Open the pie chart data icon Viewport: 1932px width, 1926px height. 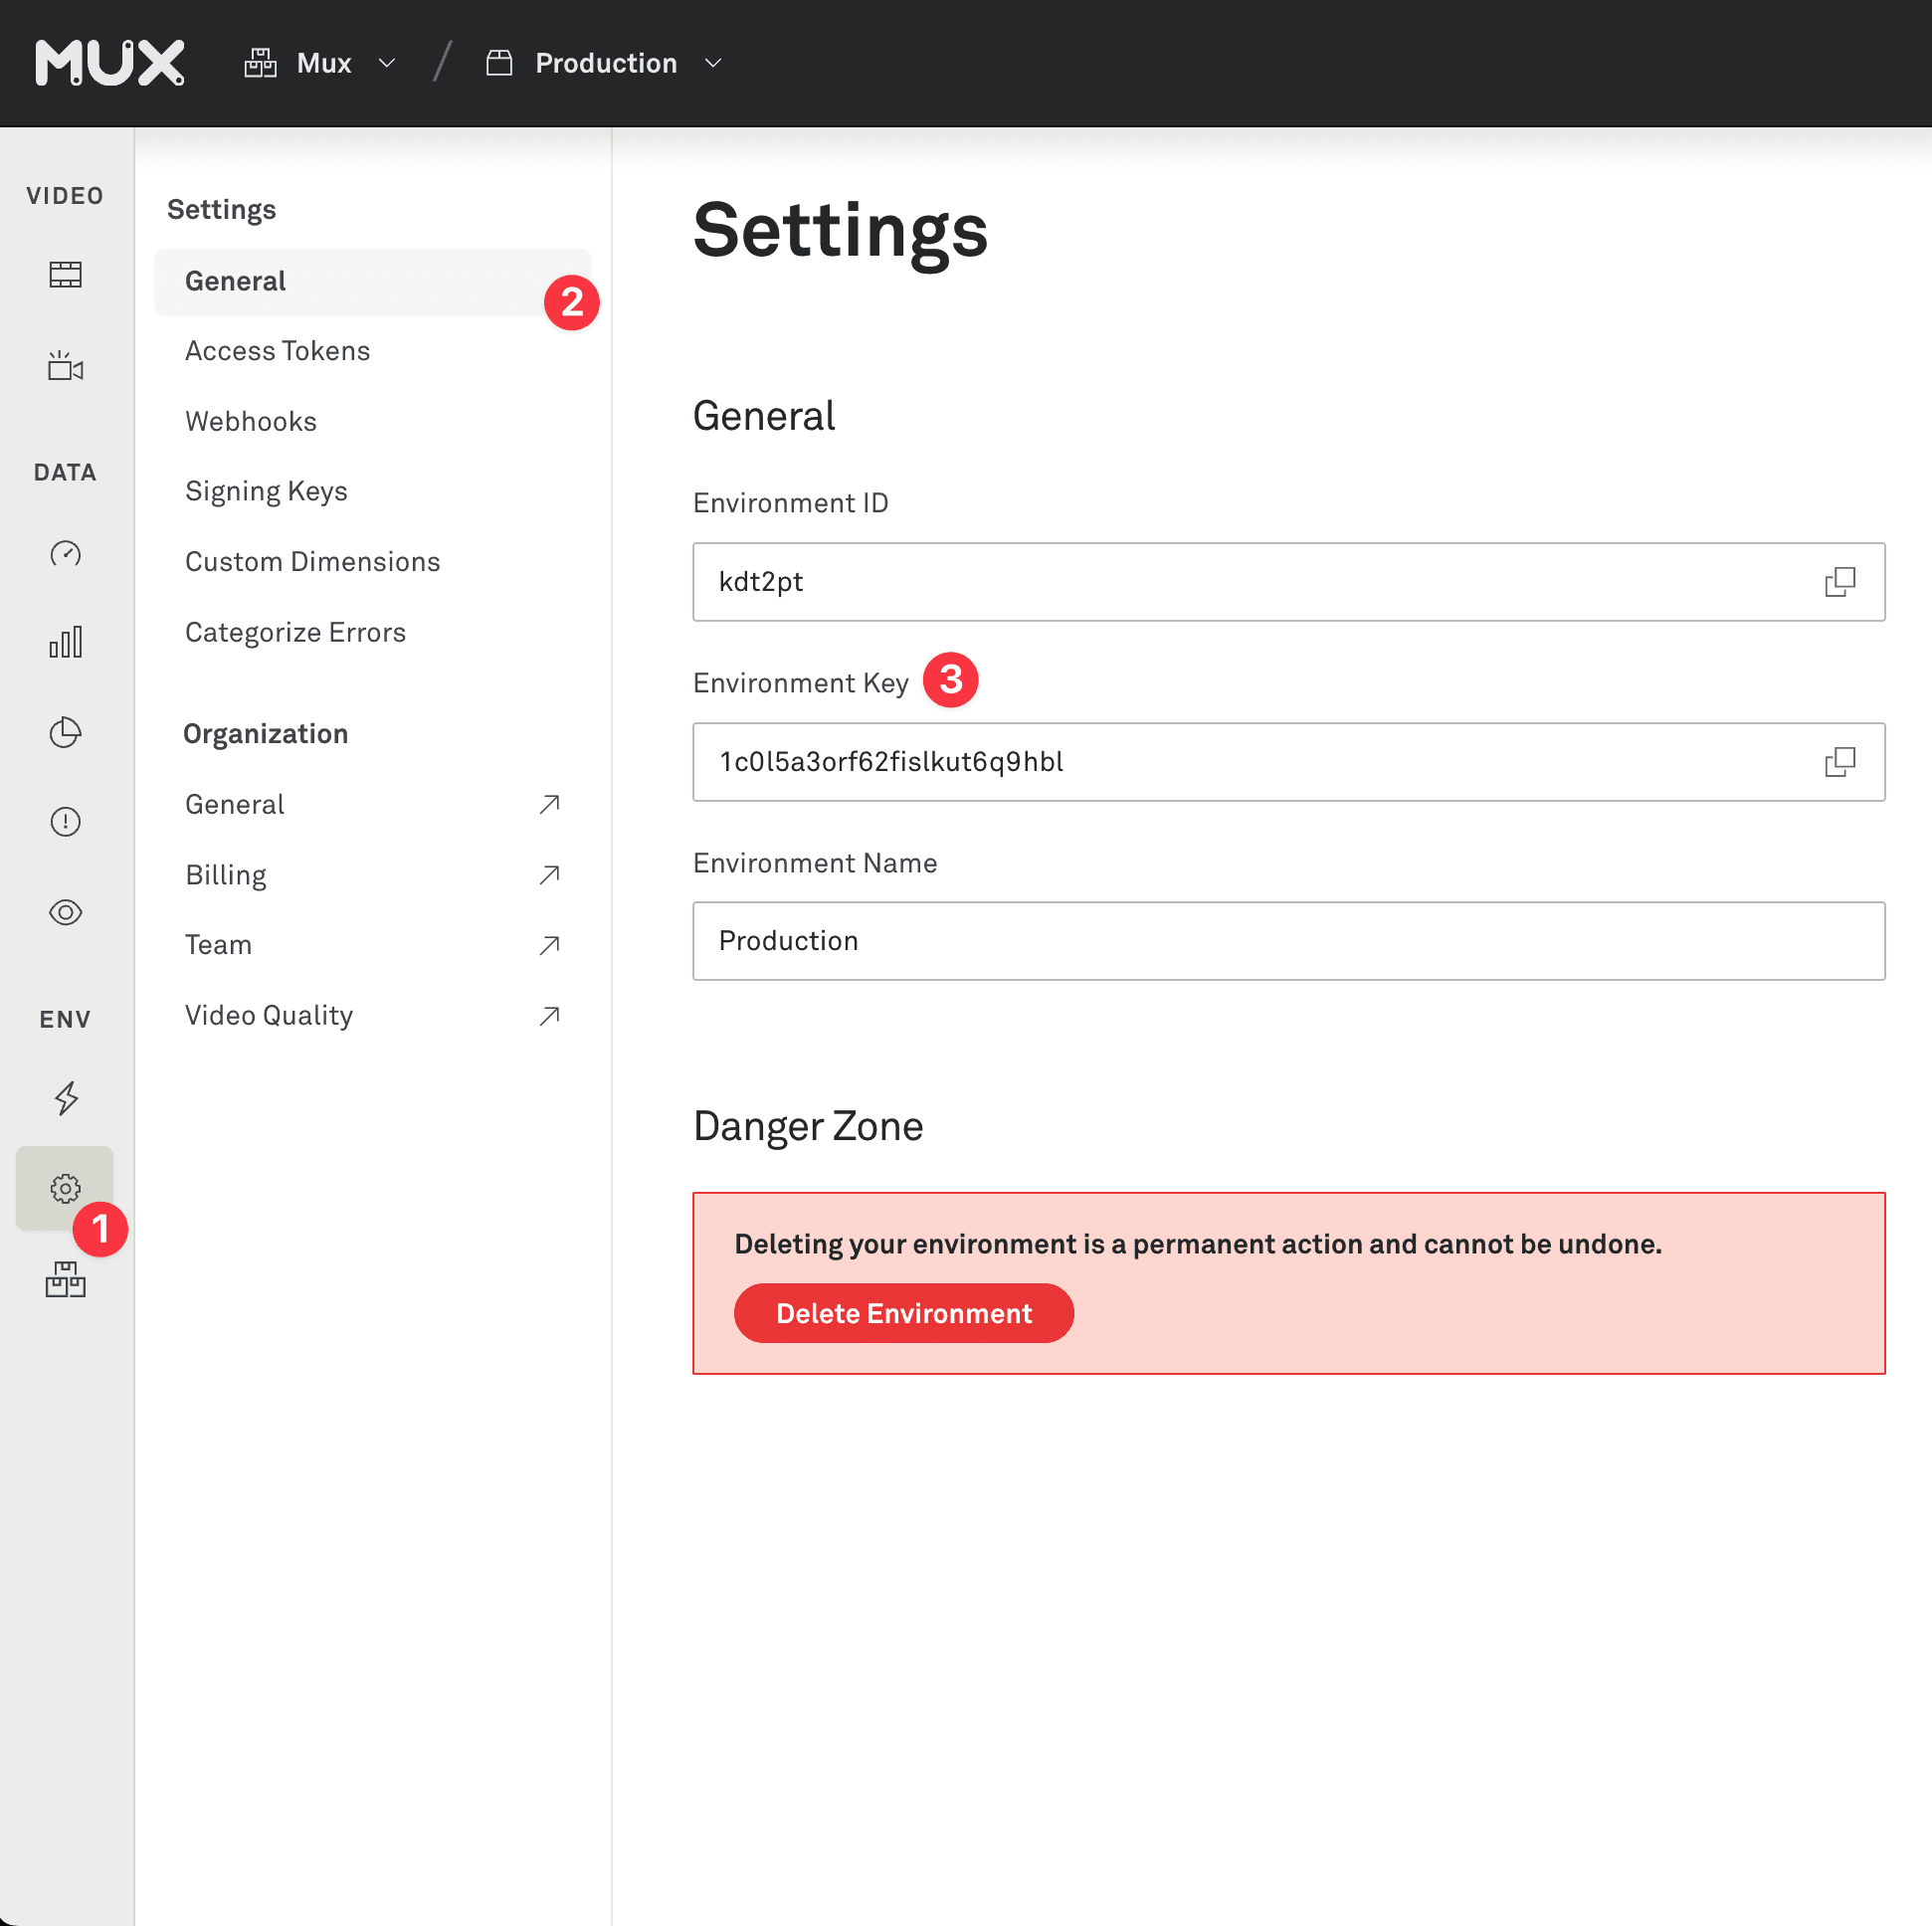(65, 732)
